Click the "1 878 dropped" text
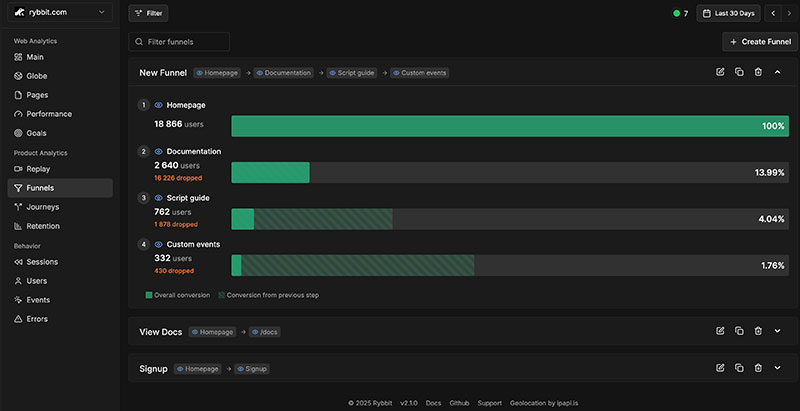This screenshot has width=800, height=411. pos(176,224)
